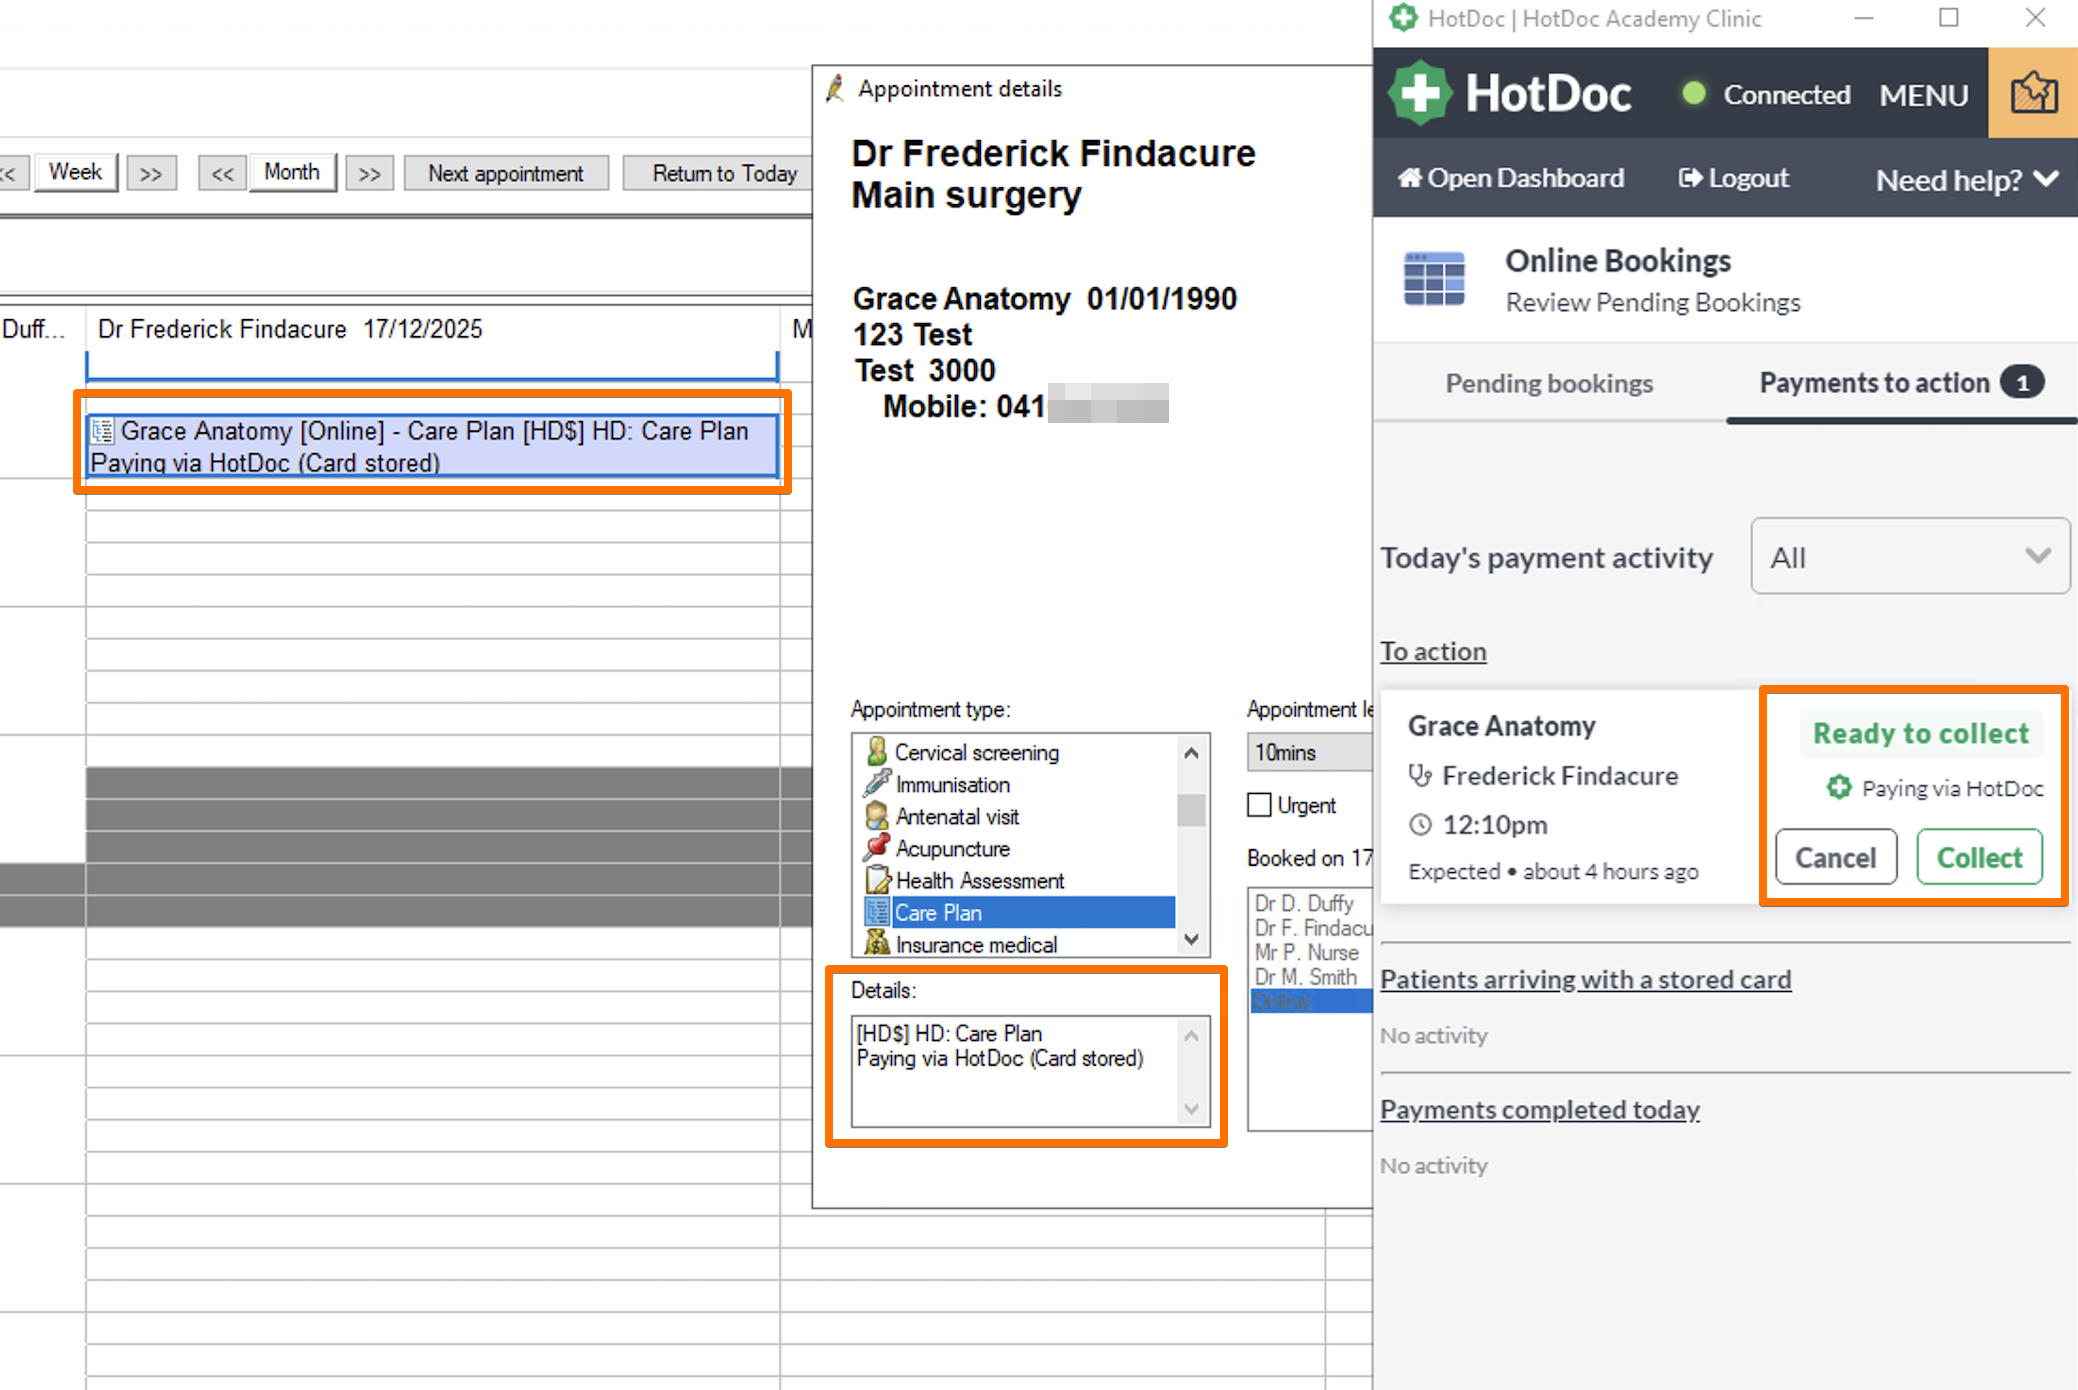Viewport: 2078px width, 1390px height.
Task: Click Logout in HotDoc sidebar
Action: pyautogui.click(x=1733, y=178)
